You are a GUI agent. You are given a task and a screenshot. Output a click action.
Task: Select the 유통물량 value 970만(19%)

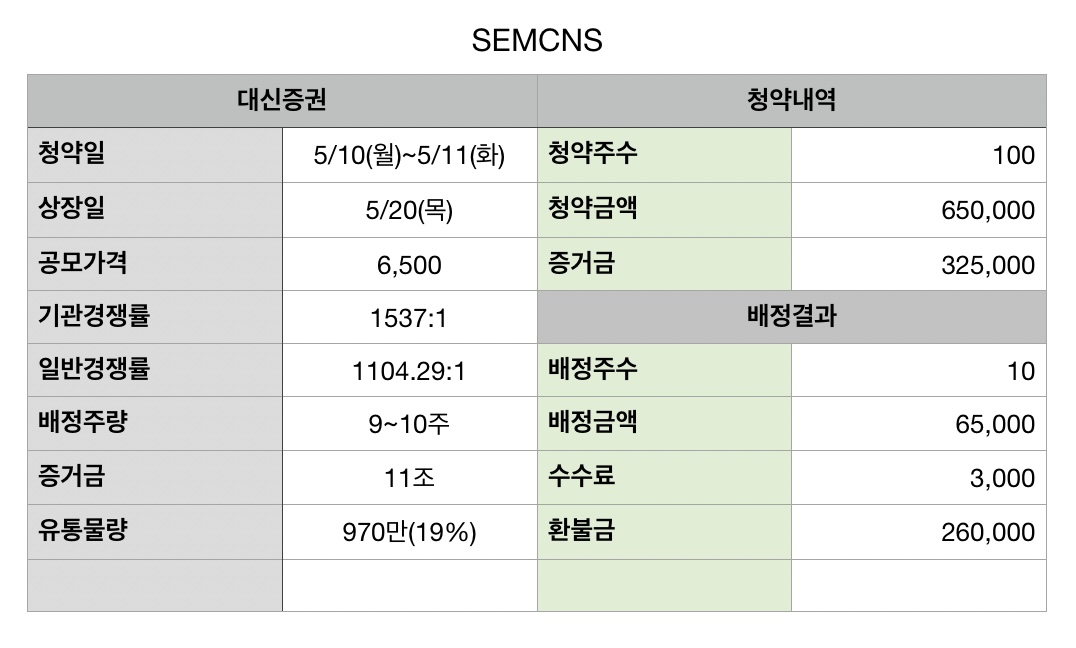coord(410,532)
